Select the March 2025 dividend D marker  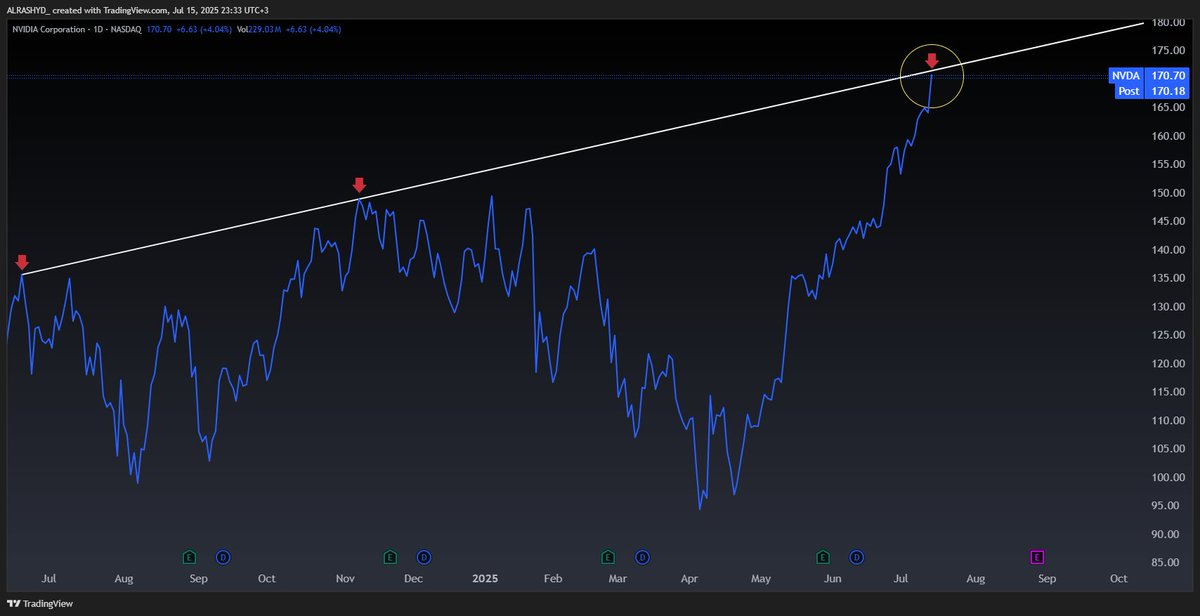(642, 556)
